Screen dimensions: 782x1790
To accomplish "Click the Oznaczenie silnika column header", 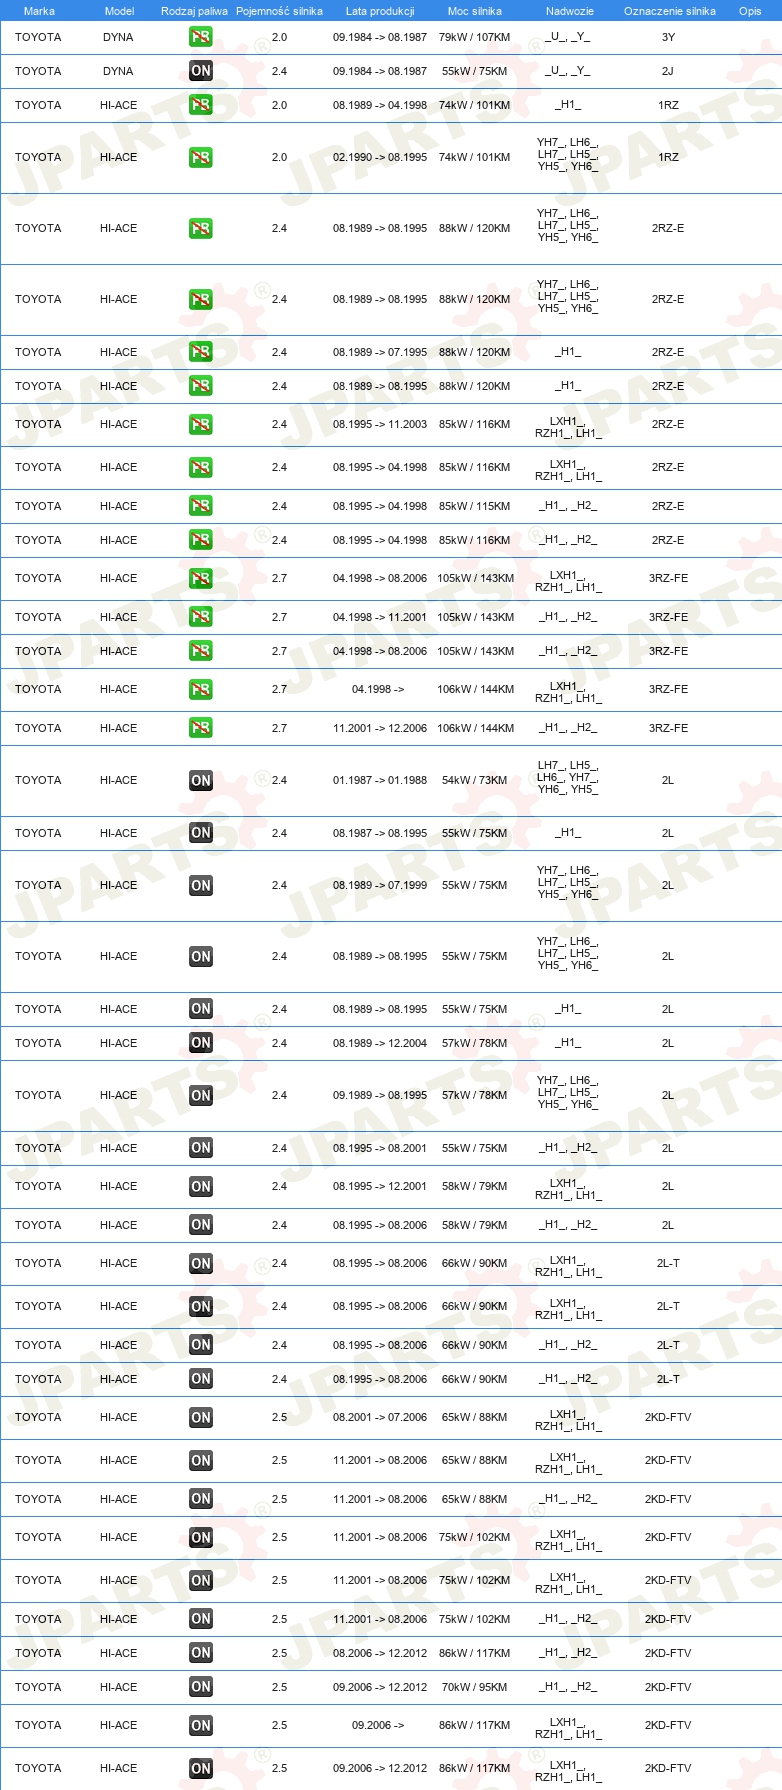I will pos(670,11).
